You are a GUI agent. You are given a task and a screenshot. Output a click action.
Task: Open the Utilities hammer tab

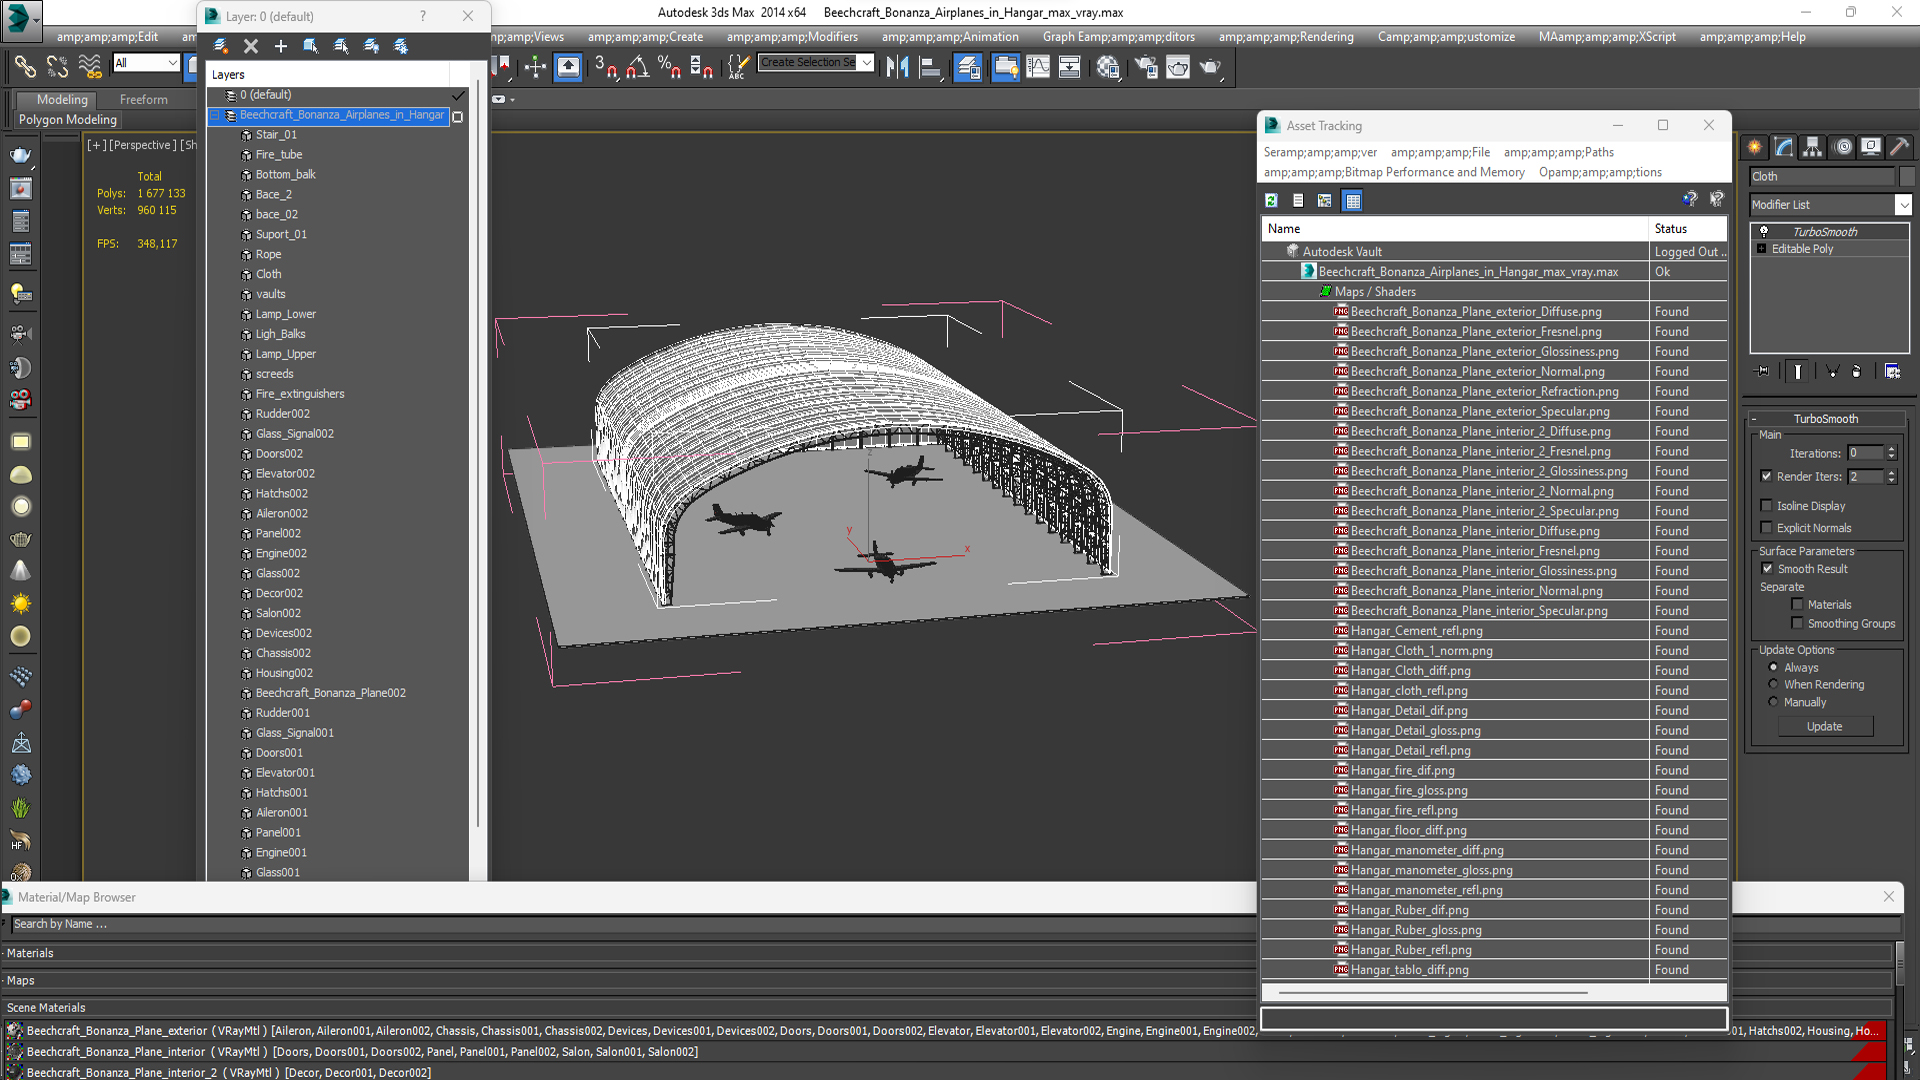pyautogui.click(x=1900, y=147)
